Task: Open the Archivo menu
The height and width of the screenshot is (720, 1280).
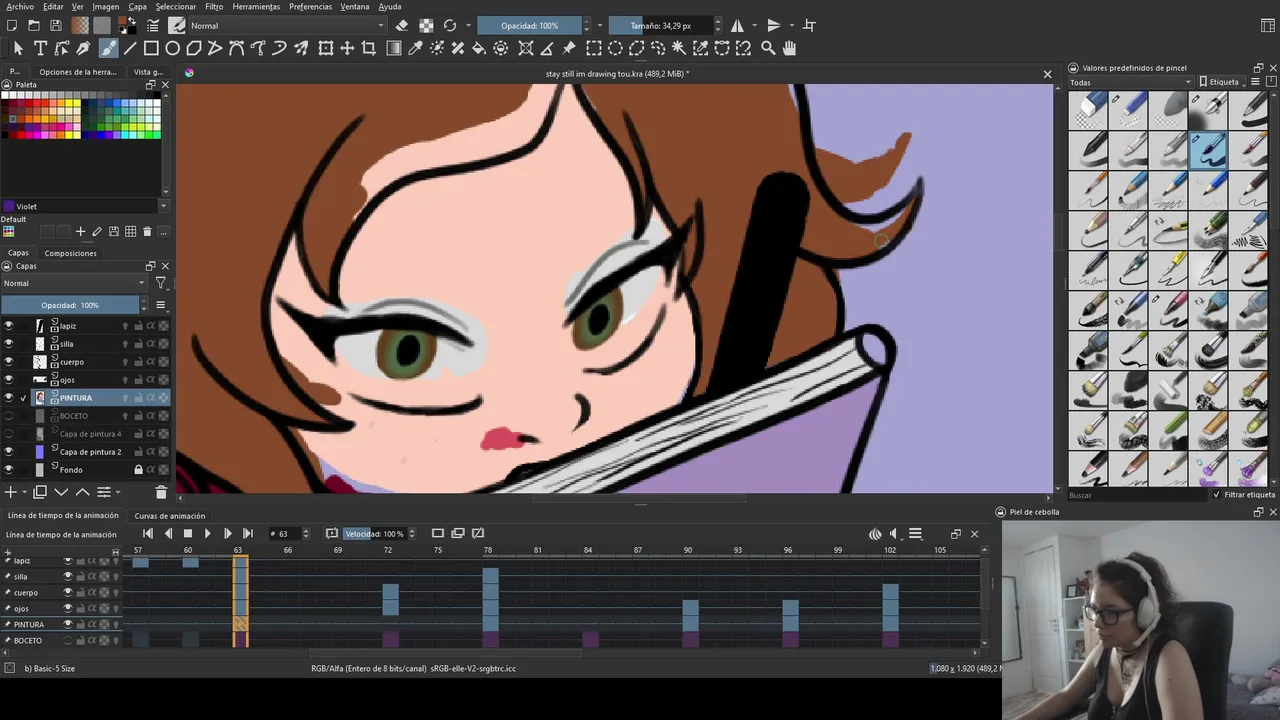Action: click(x=20, y=6)
